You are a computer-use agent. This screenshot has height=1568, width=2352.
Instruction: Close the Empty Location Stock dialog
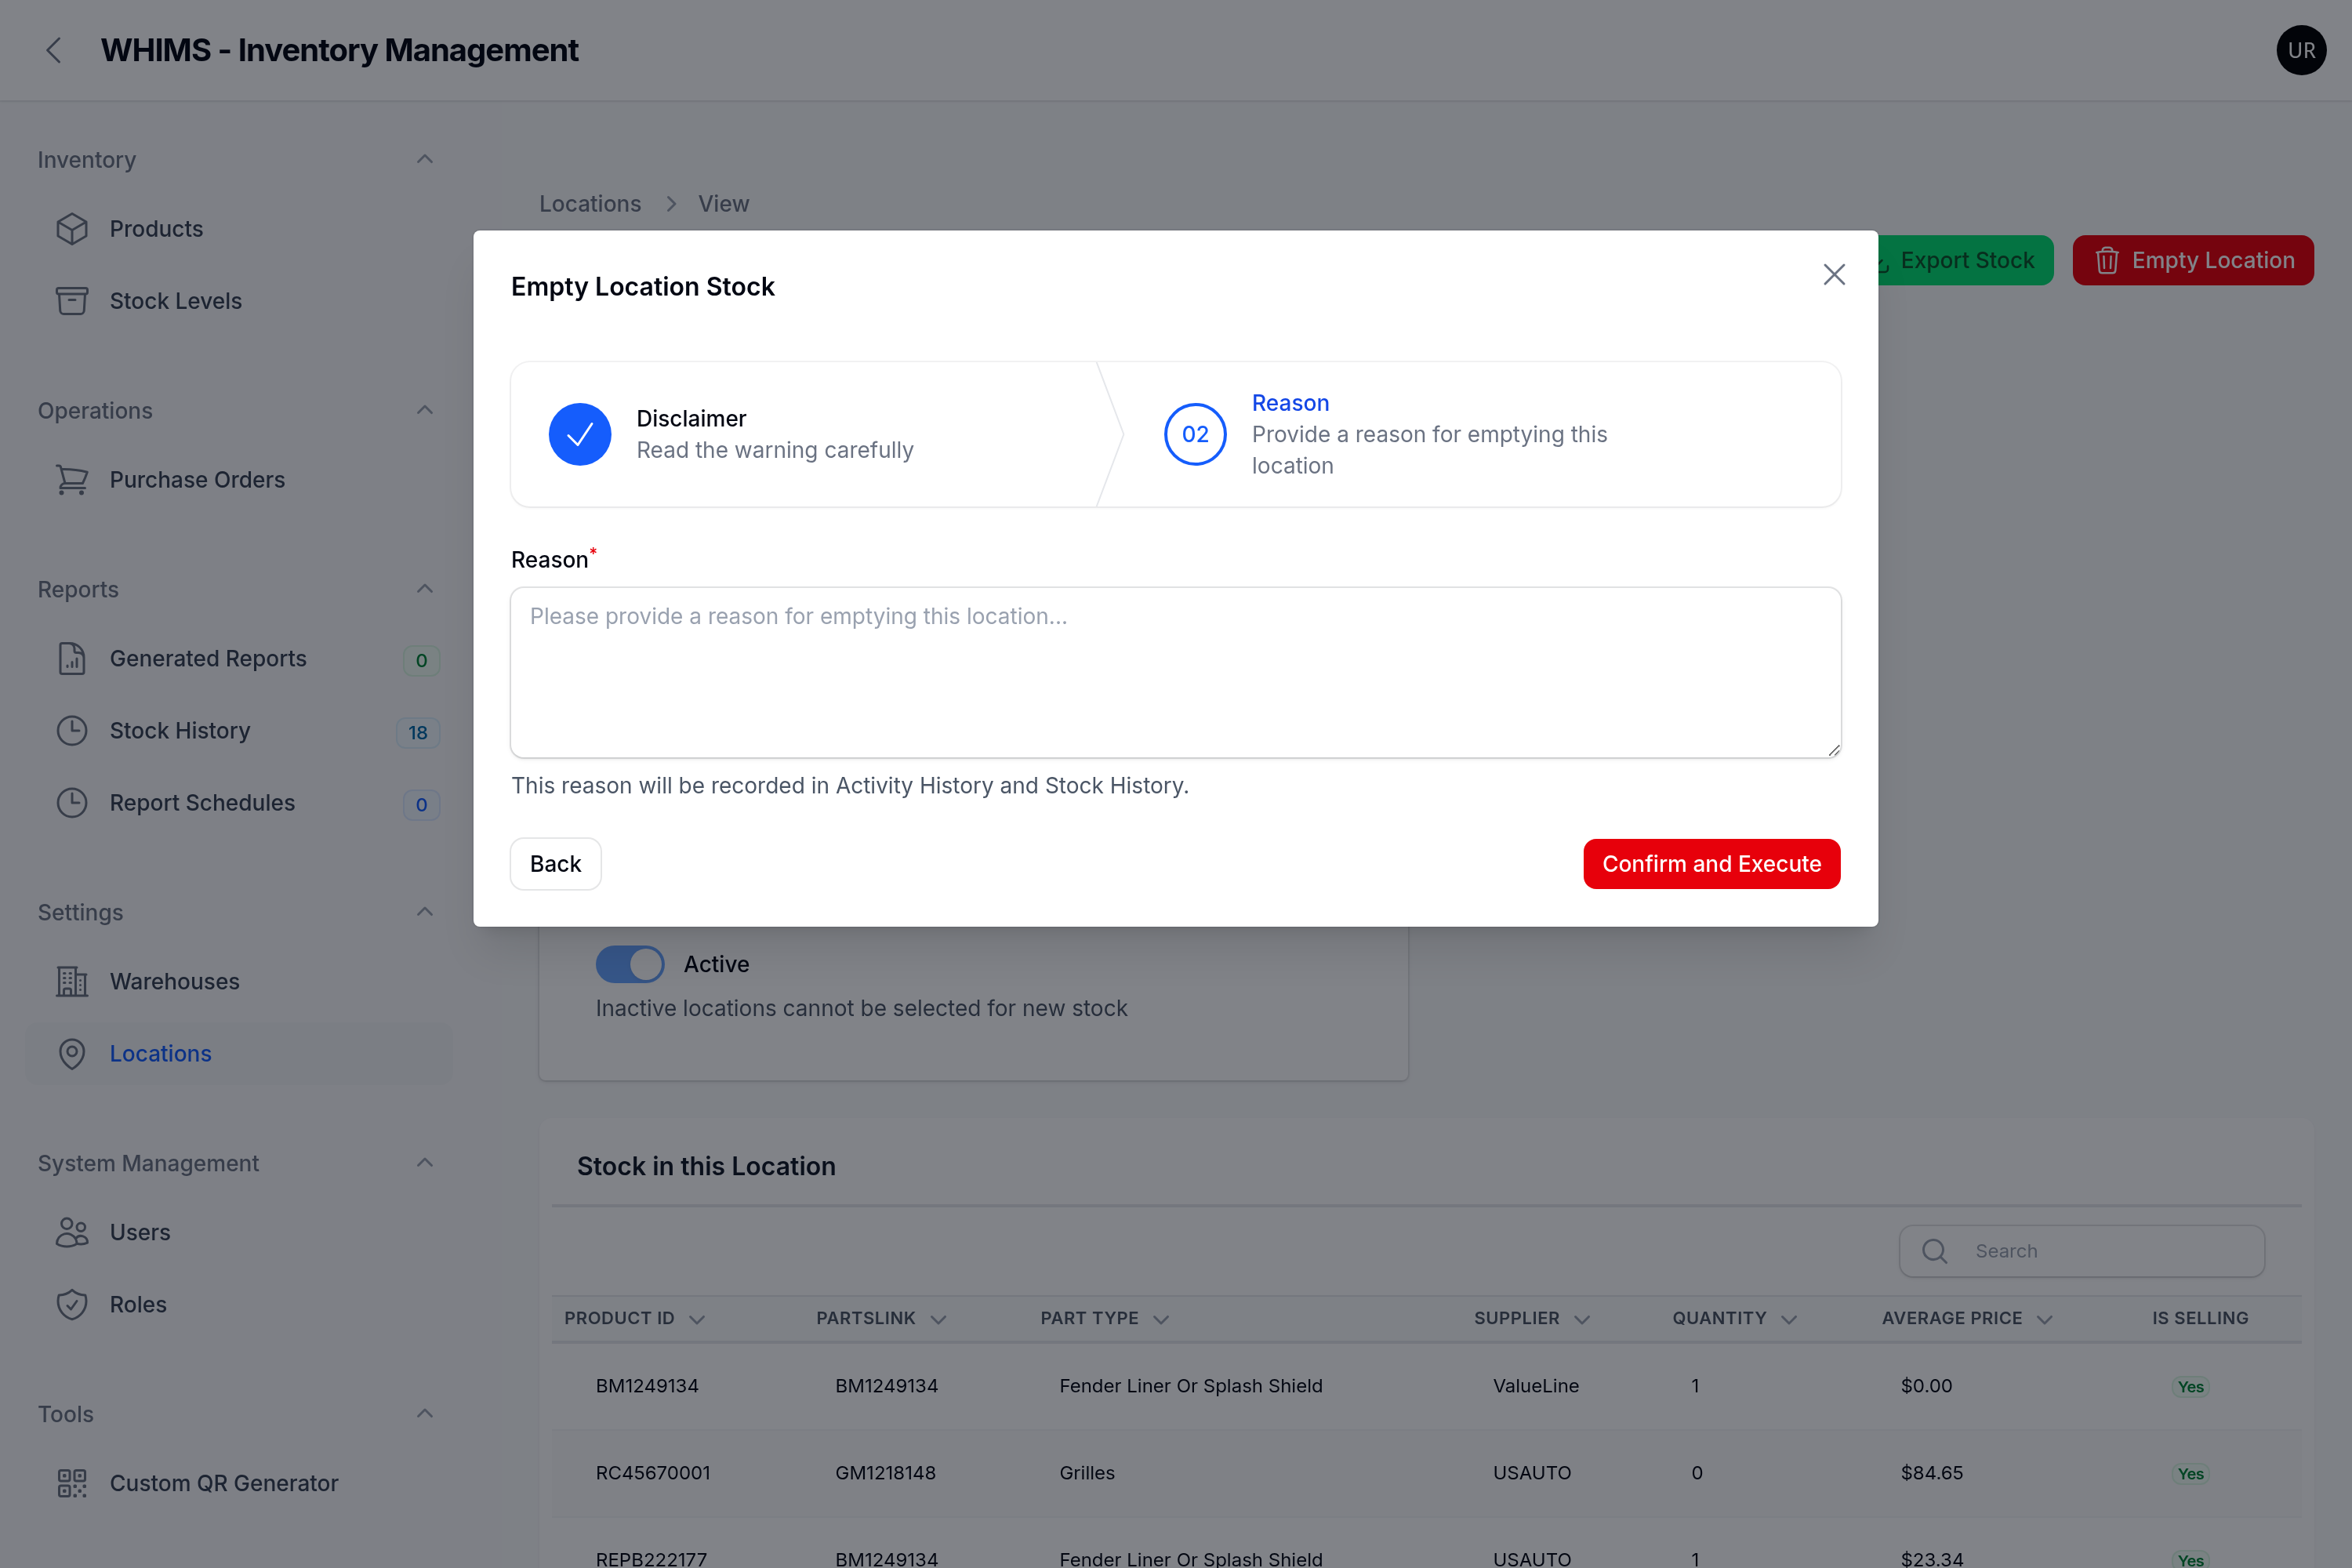point(1834,275)
